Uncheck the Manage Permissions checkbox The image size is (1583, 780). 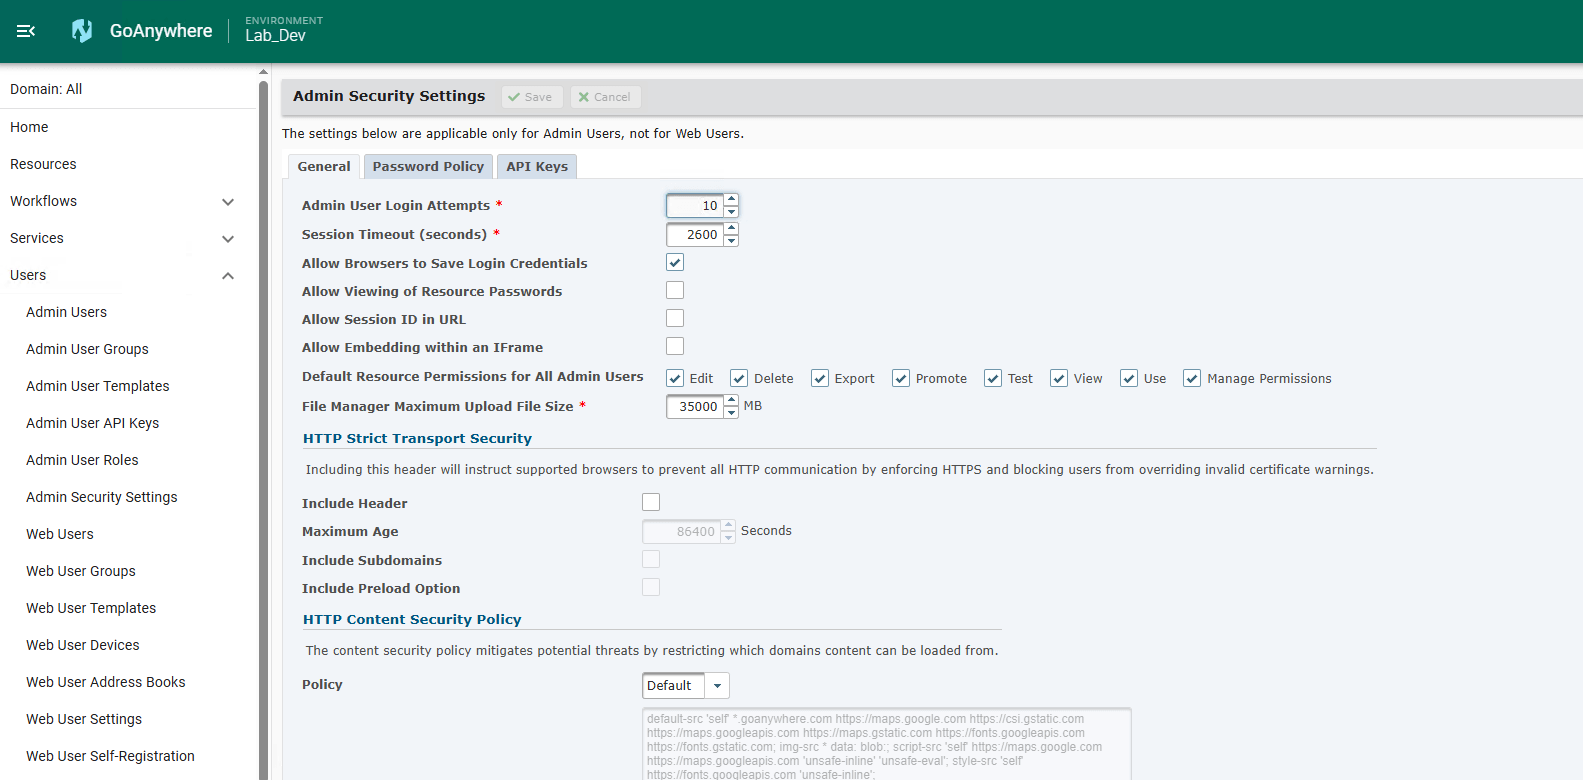point(1192,378)
